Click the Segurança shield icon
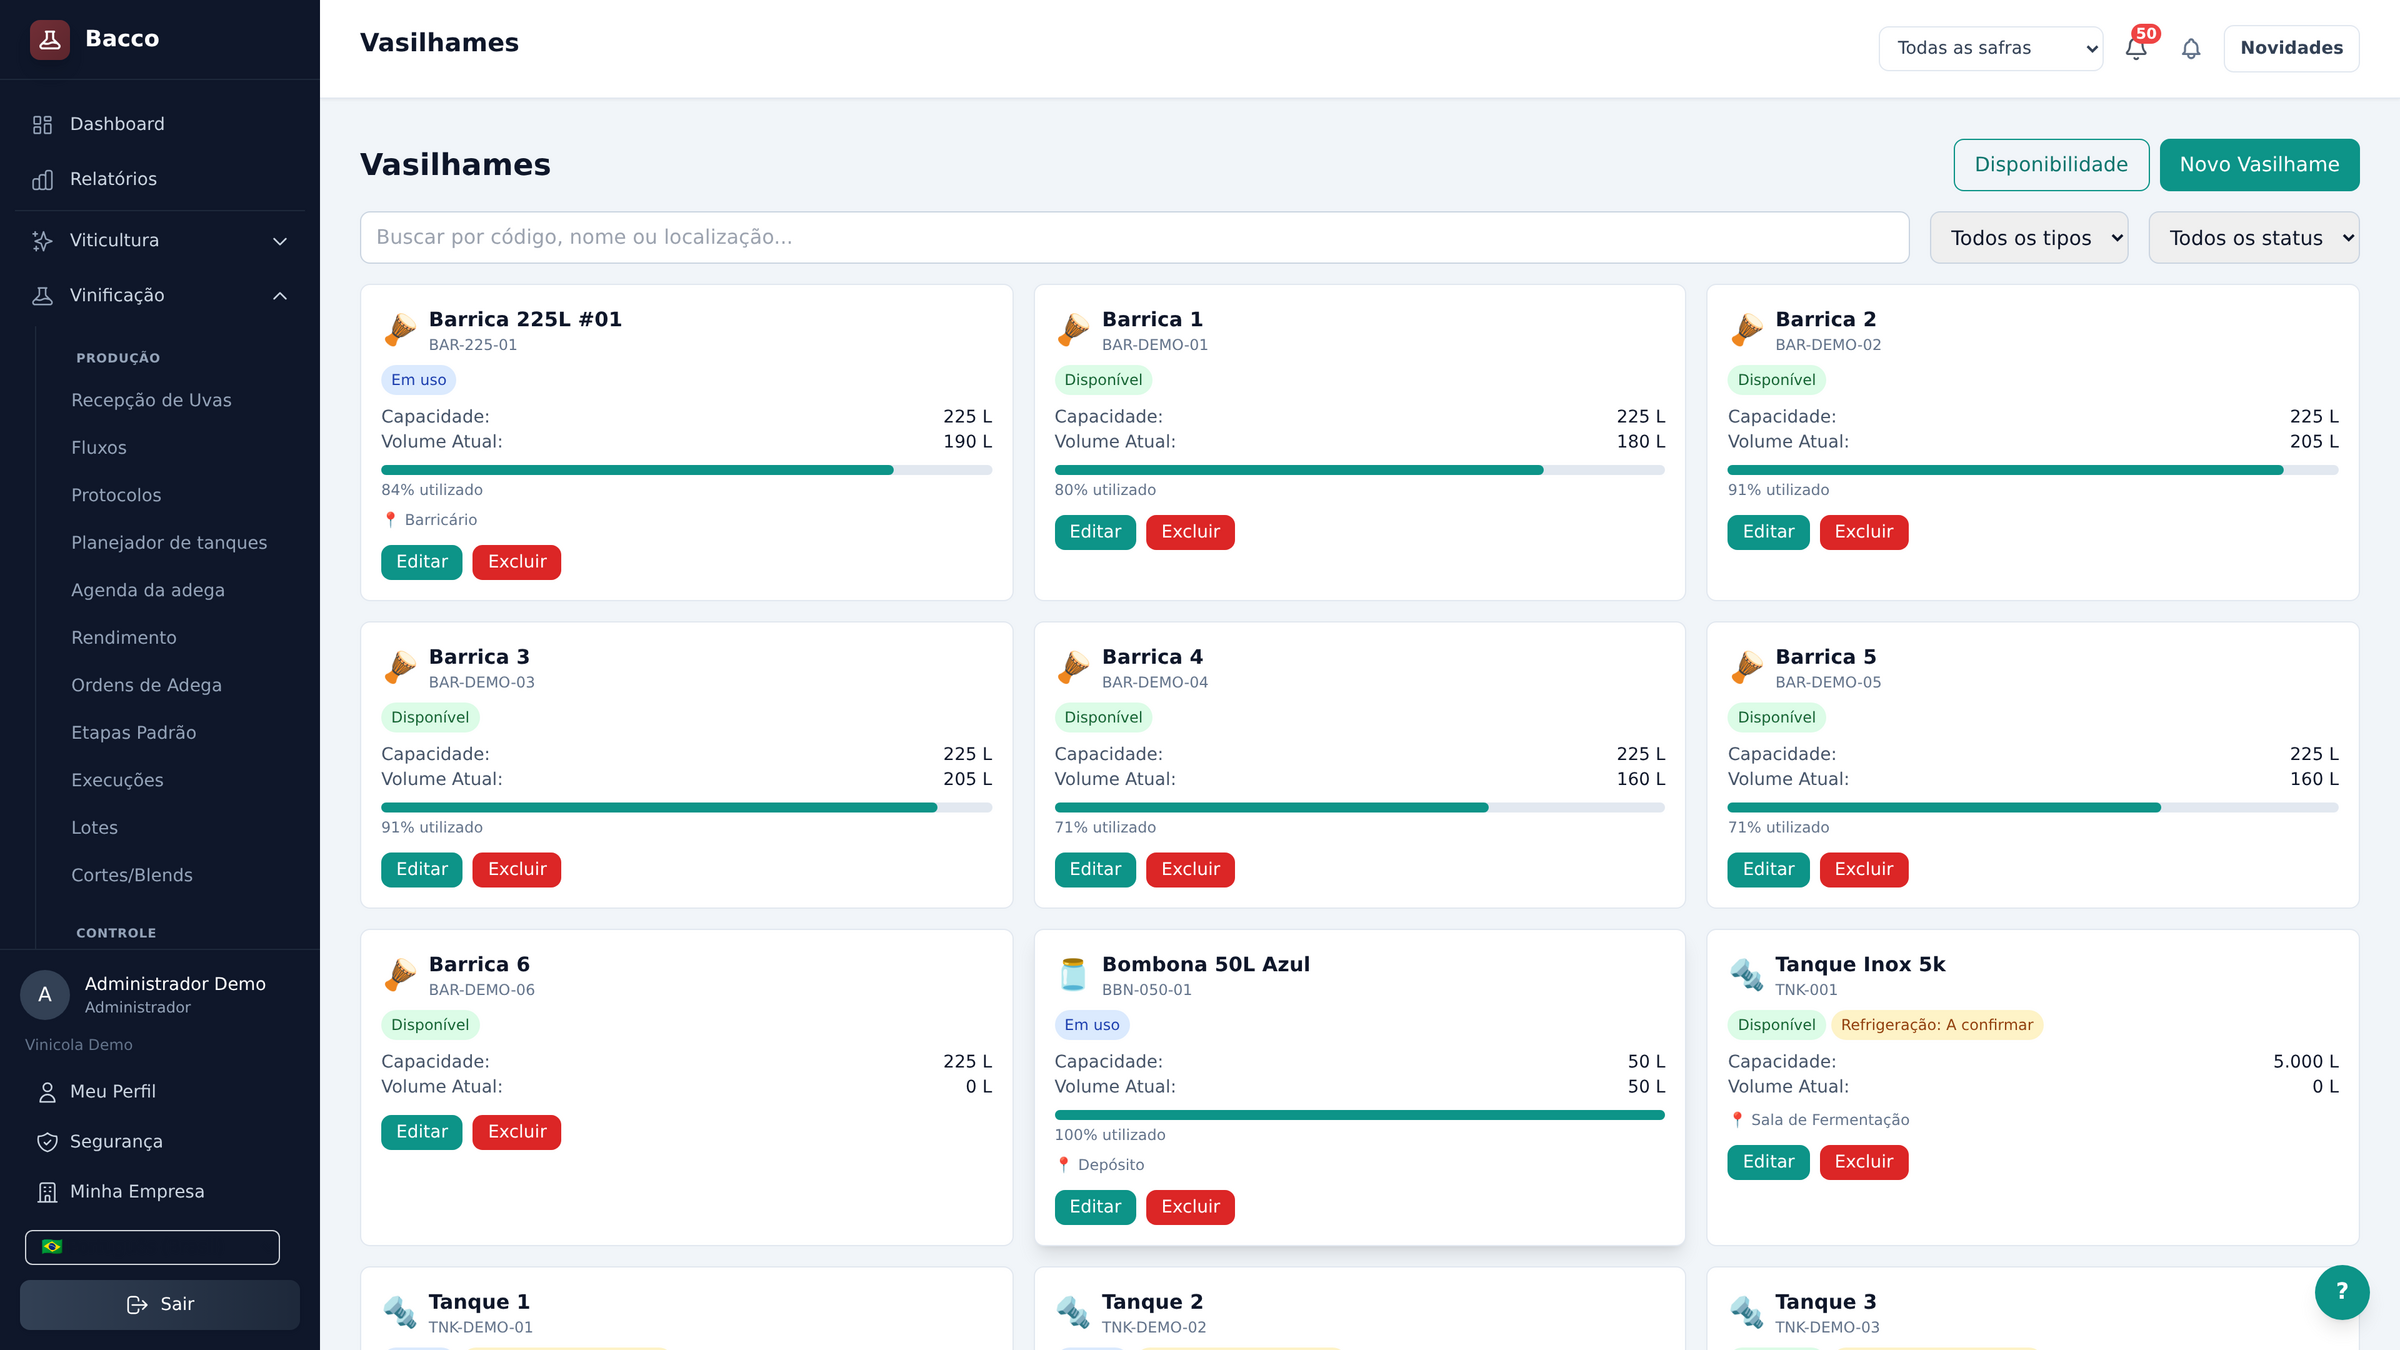 point(47,1142)
